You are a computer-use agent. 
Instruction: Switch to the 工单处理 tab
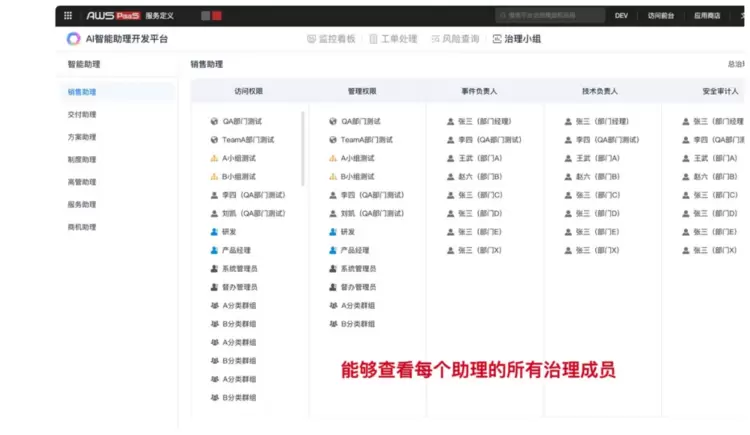[392, 39]
